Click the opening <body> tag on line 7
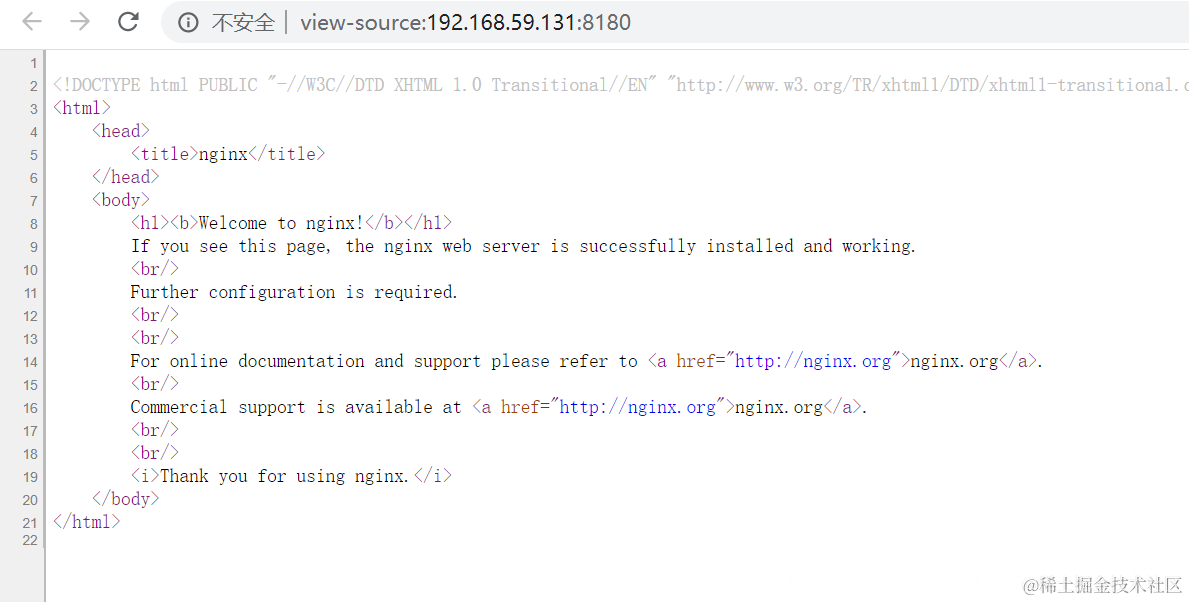Screen dimensions: 1189x602 click(121, 200)
